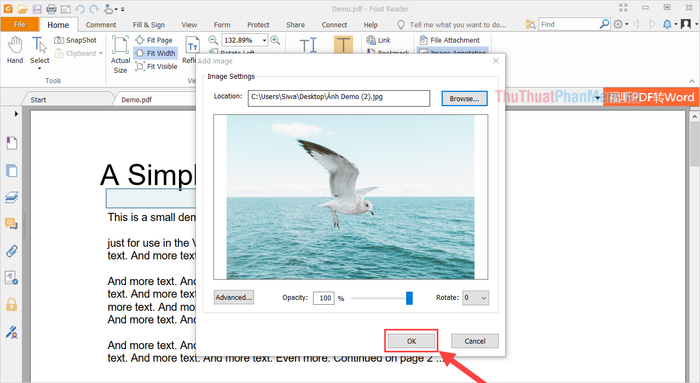Click the Browse button
Image resolution: width=700 pixels, height=383 pixels.
click(x=464, y=99)
